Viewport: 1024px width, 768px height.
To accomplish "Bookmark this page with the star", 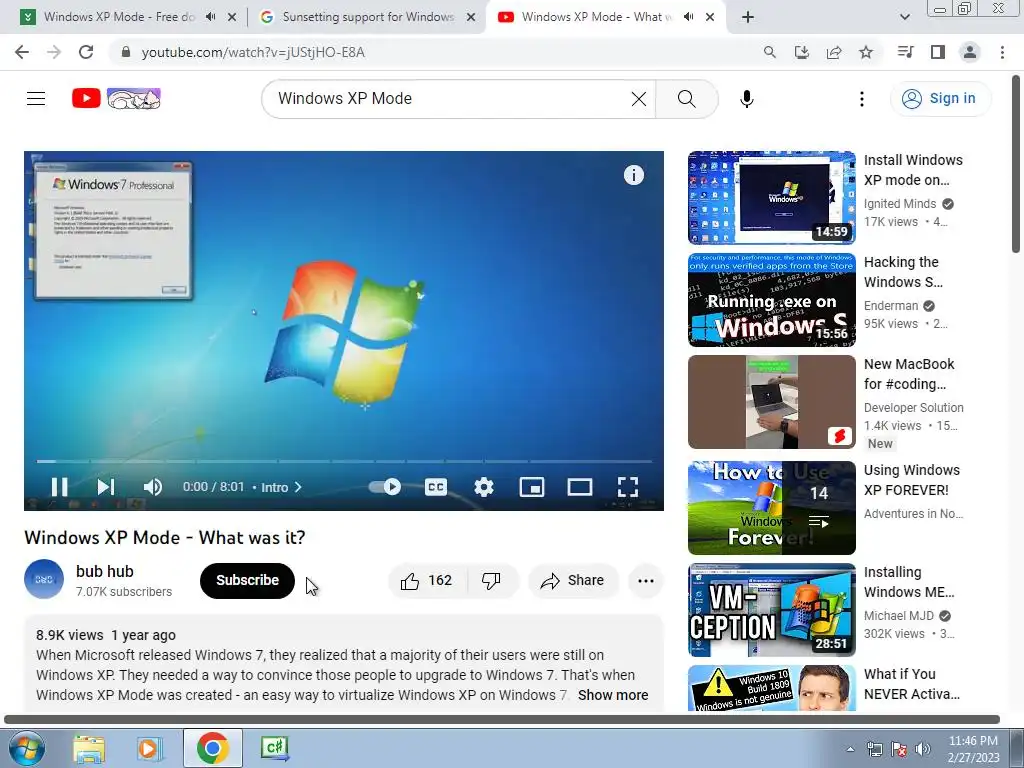I will [866, 52].
